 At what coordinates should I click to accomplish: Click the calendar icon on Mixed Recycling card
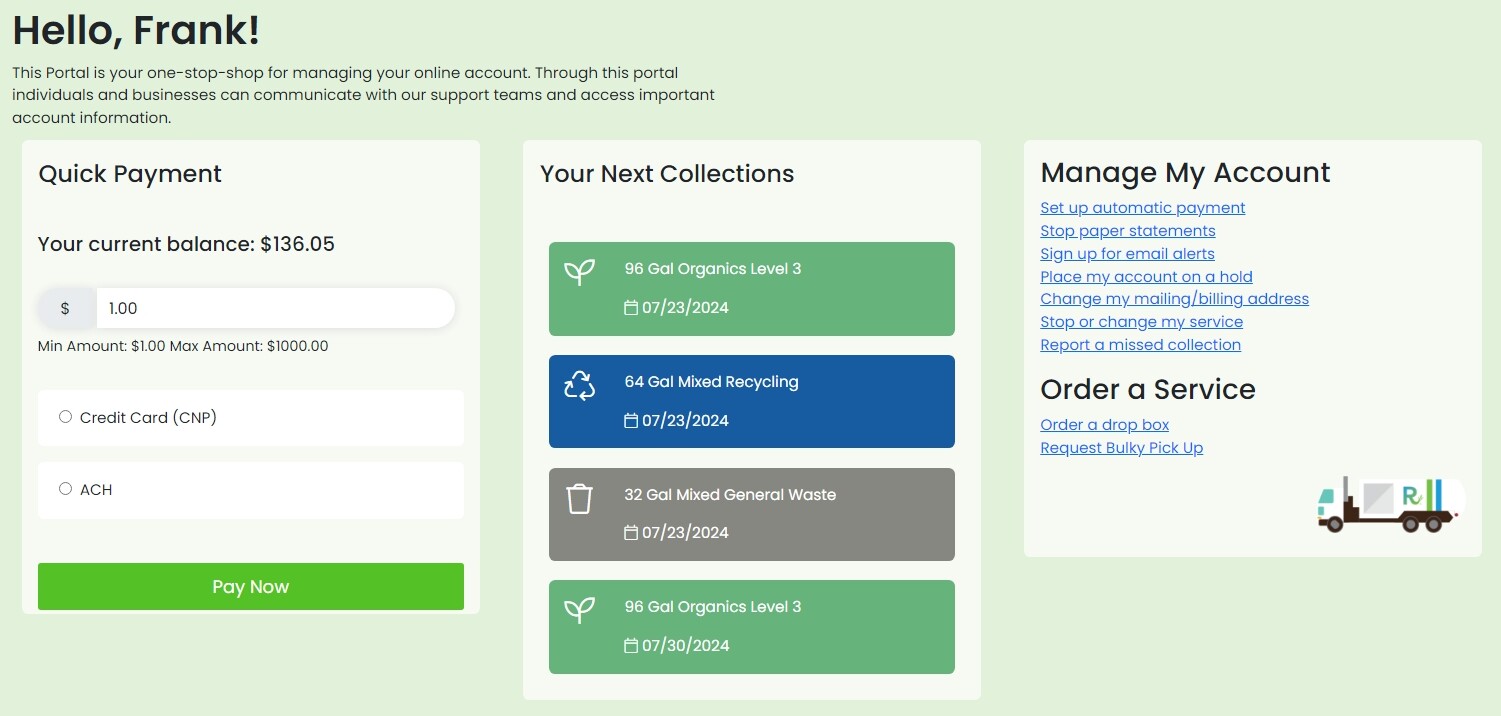tap(631, 421)
